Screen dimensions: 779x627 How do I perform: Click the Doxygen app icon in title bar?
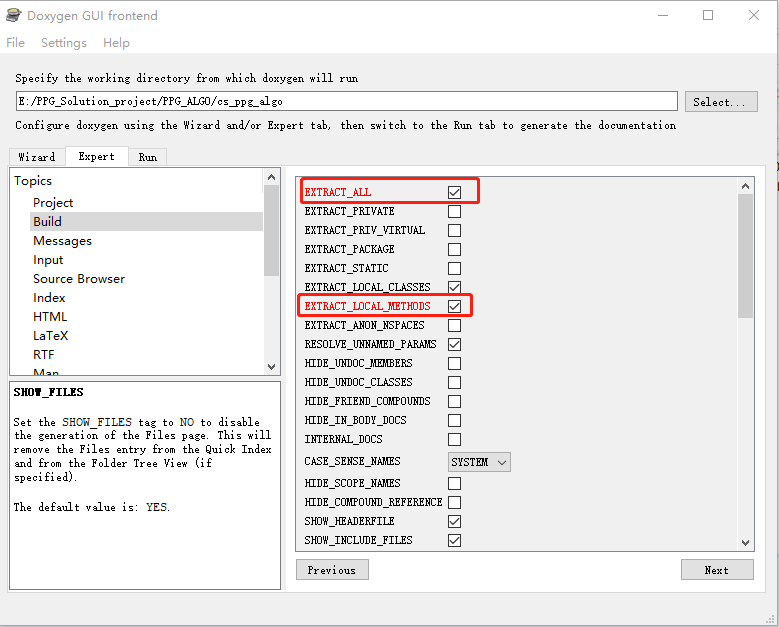click(13, 15)
